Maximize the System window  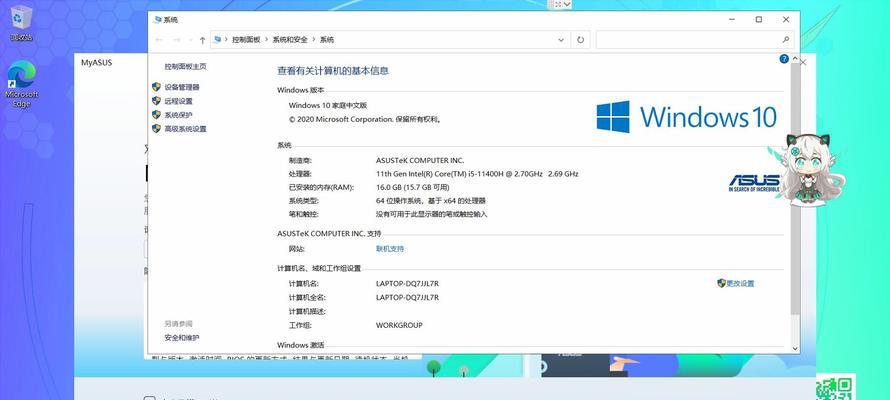click(x=759, y=20)
